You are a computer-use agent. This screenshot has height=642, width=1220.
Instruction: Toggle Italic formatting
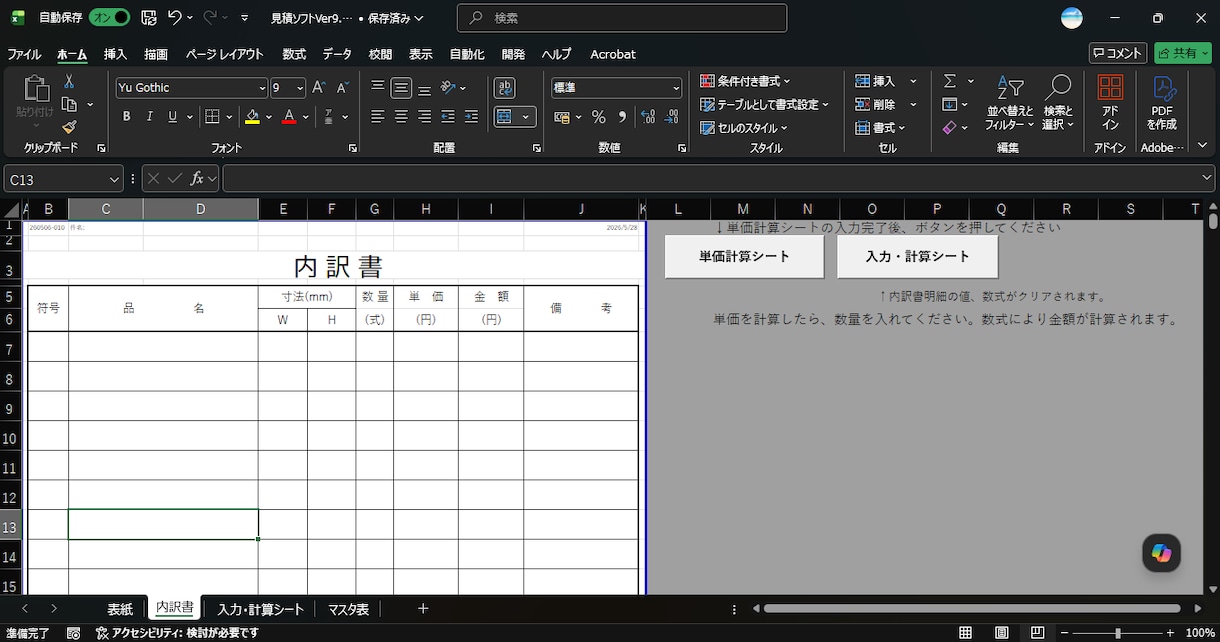click(x=150, y=117)
